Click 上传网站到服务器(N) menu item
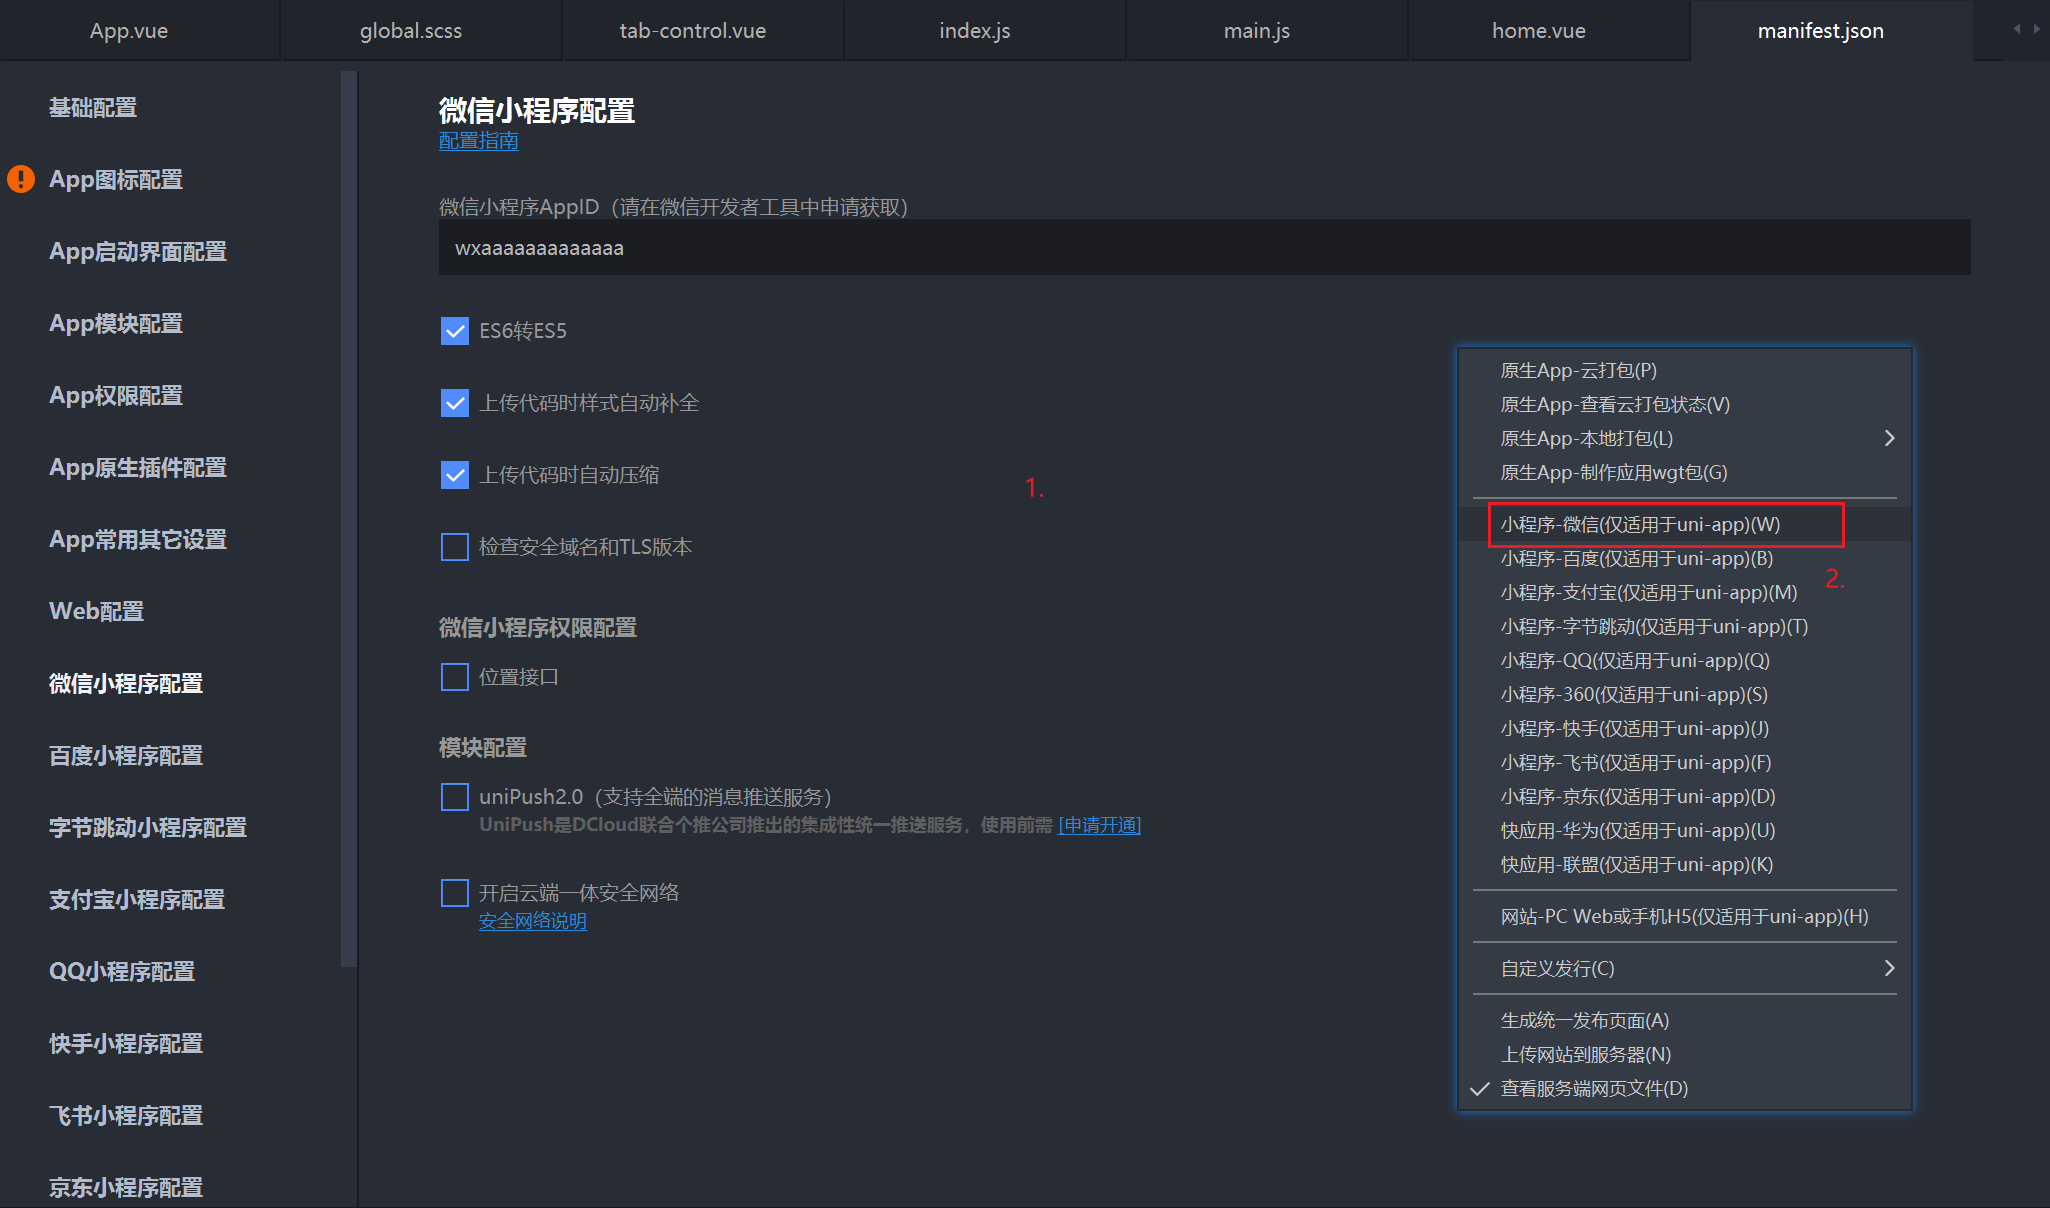Viewport: 2050px width, 1208px height. [x=1685, y=1054]
